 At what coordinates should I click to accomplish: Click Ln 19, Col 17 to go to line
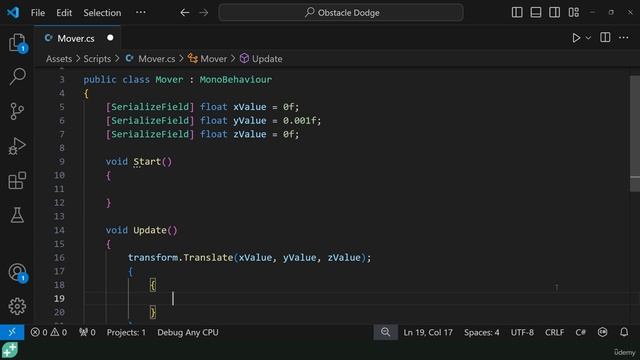pyautogui.click(x=428, y=332)
